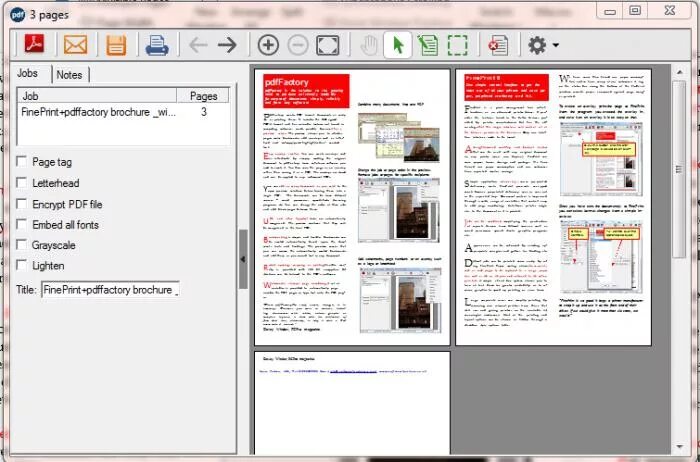700x462 pixels.
Task: Enable the Page tag checkbox
Action: click(x=21, y=161)
